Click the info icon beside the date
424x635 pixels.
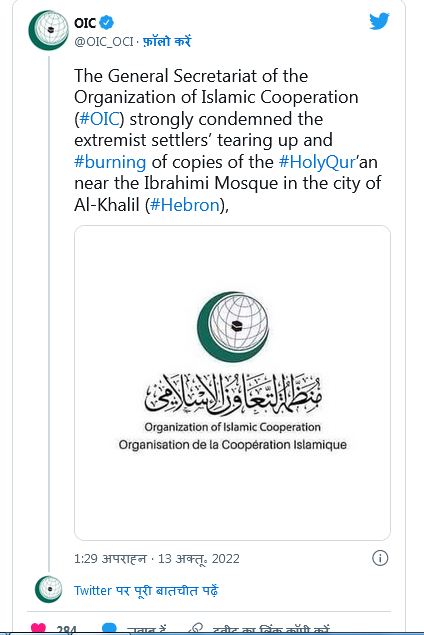[x=380, y=558]
